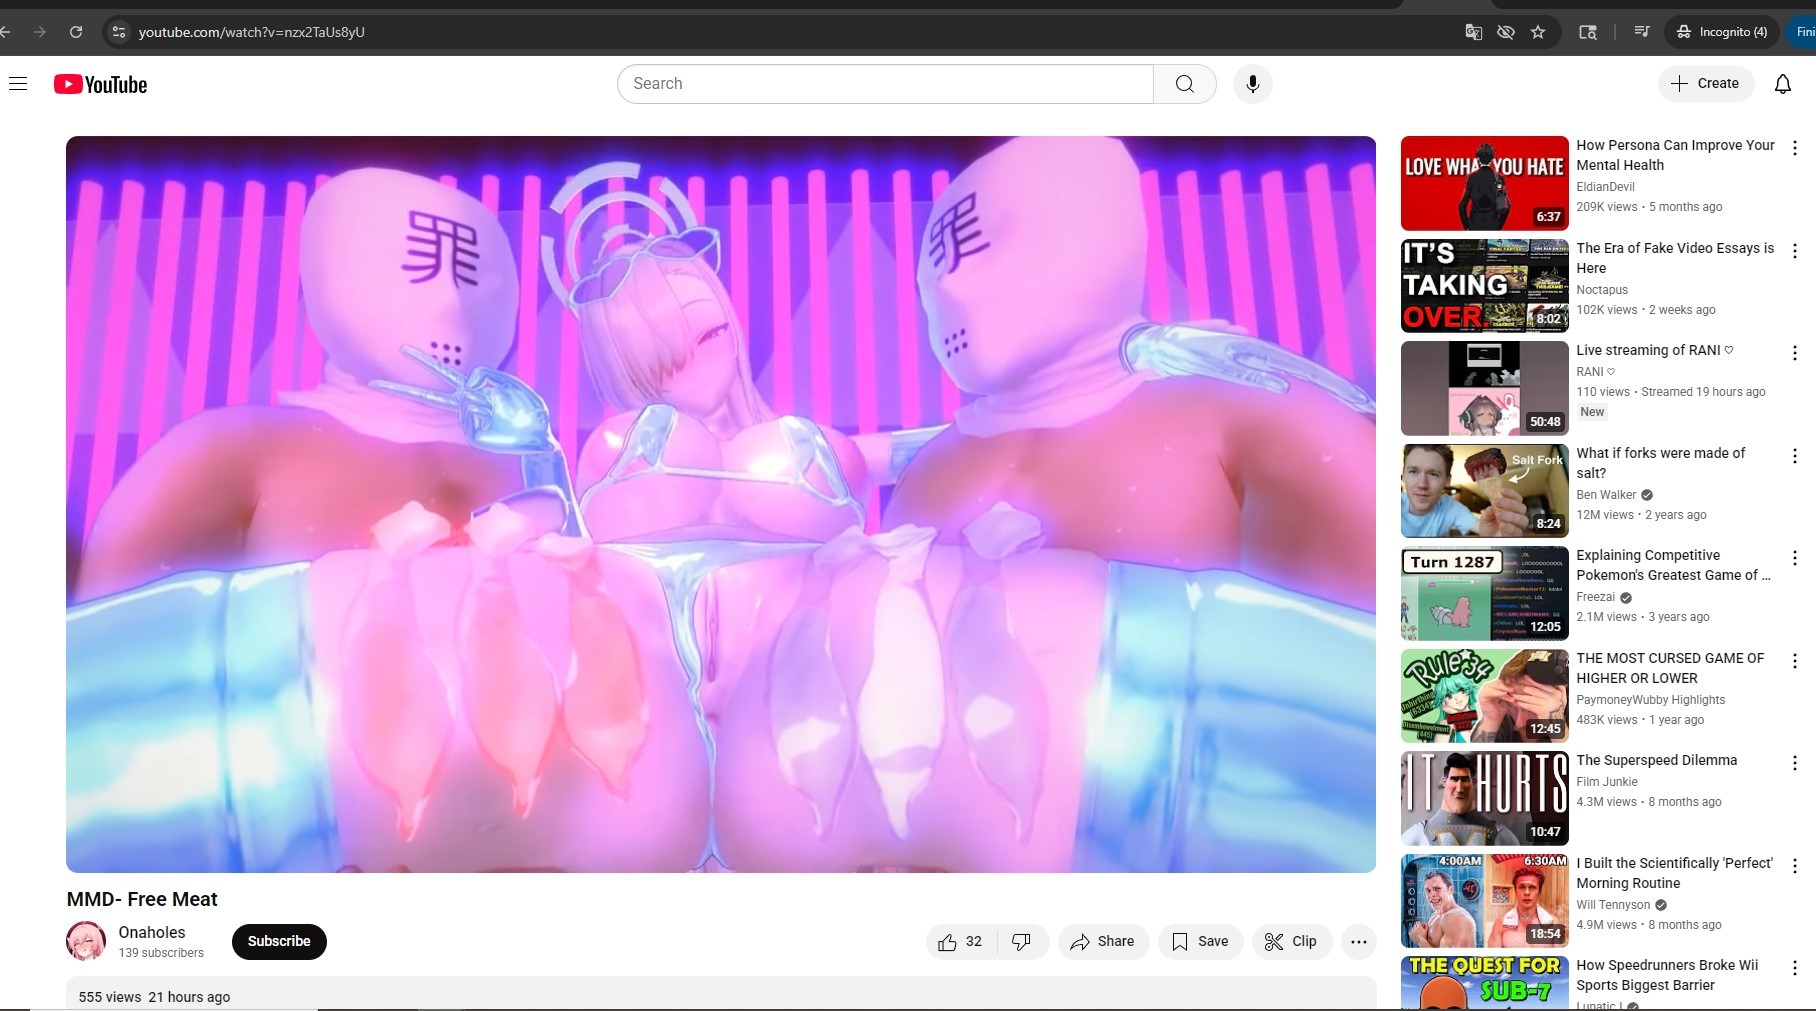
Task: Open the more actions ellipsis under the video
Action: pyautogui.click(x=1358, y=942)
